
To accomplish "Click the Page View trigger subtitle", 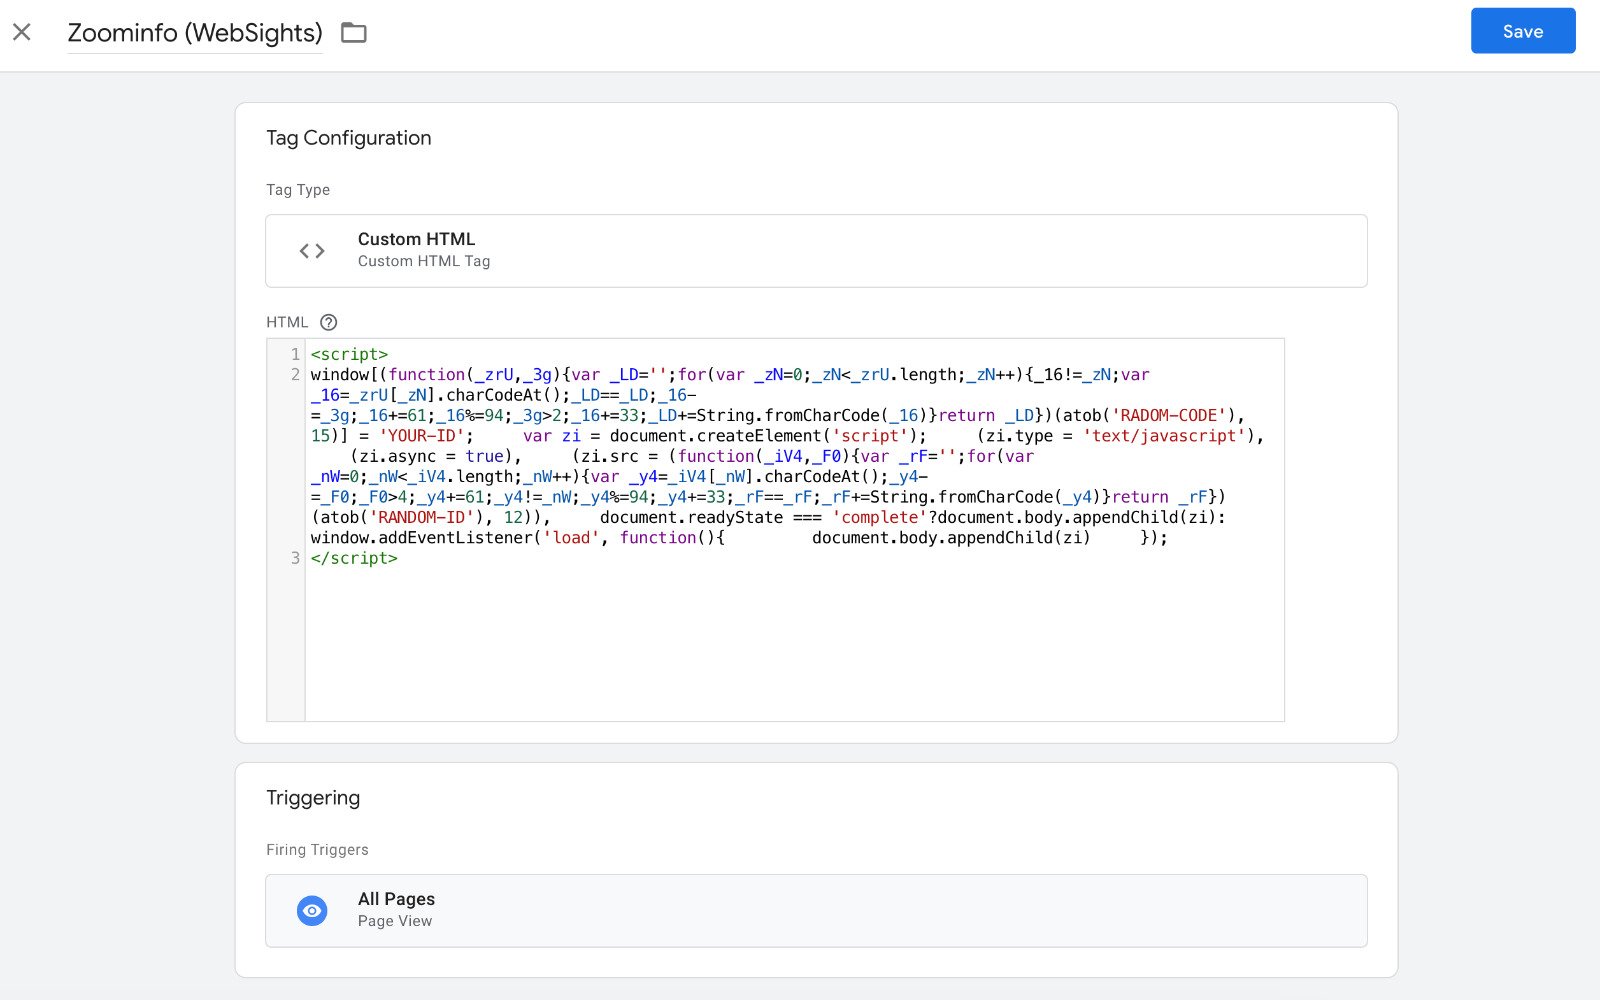I will click(395, 921).
